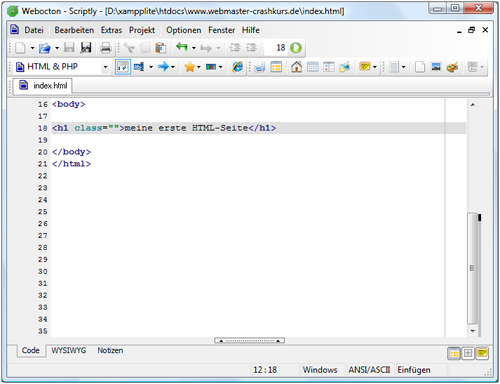Open the Bearbeiten menu
This screenshot has width=500, height=384.
(x=74, y=30)
